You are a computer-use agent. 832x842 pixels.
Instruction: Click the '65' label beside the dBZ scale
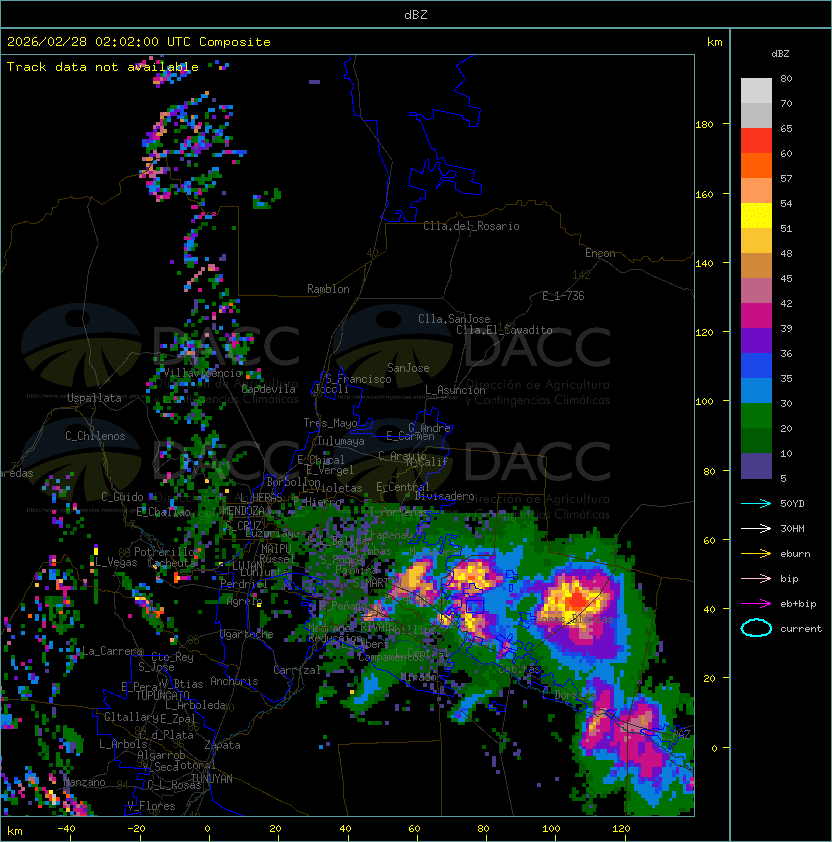[x=786, y=128]
